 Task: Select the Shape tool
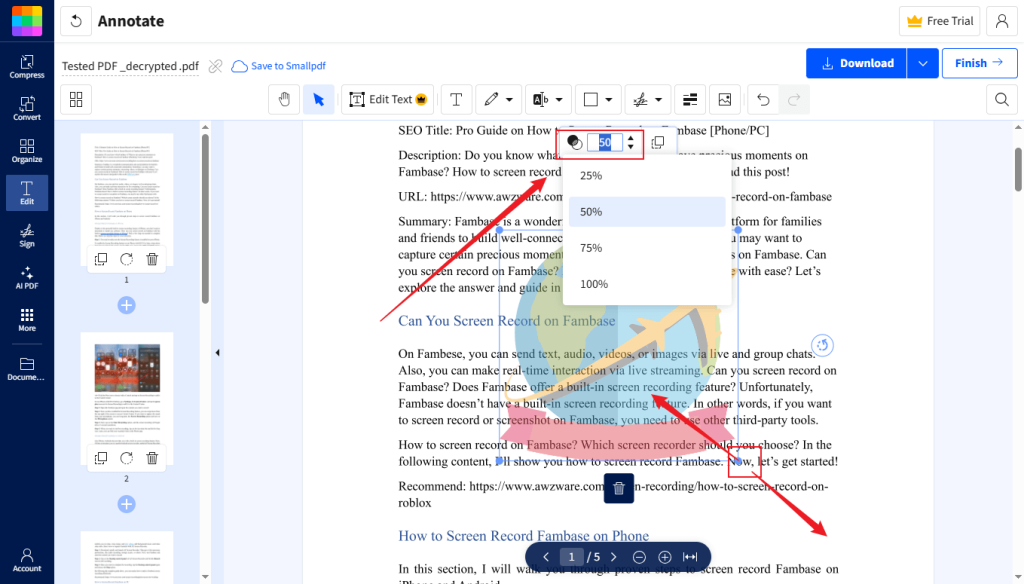tap(591, 99)
